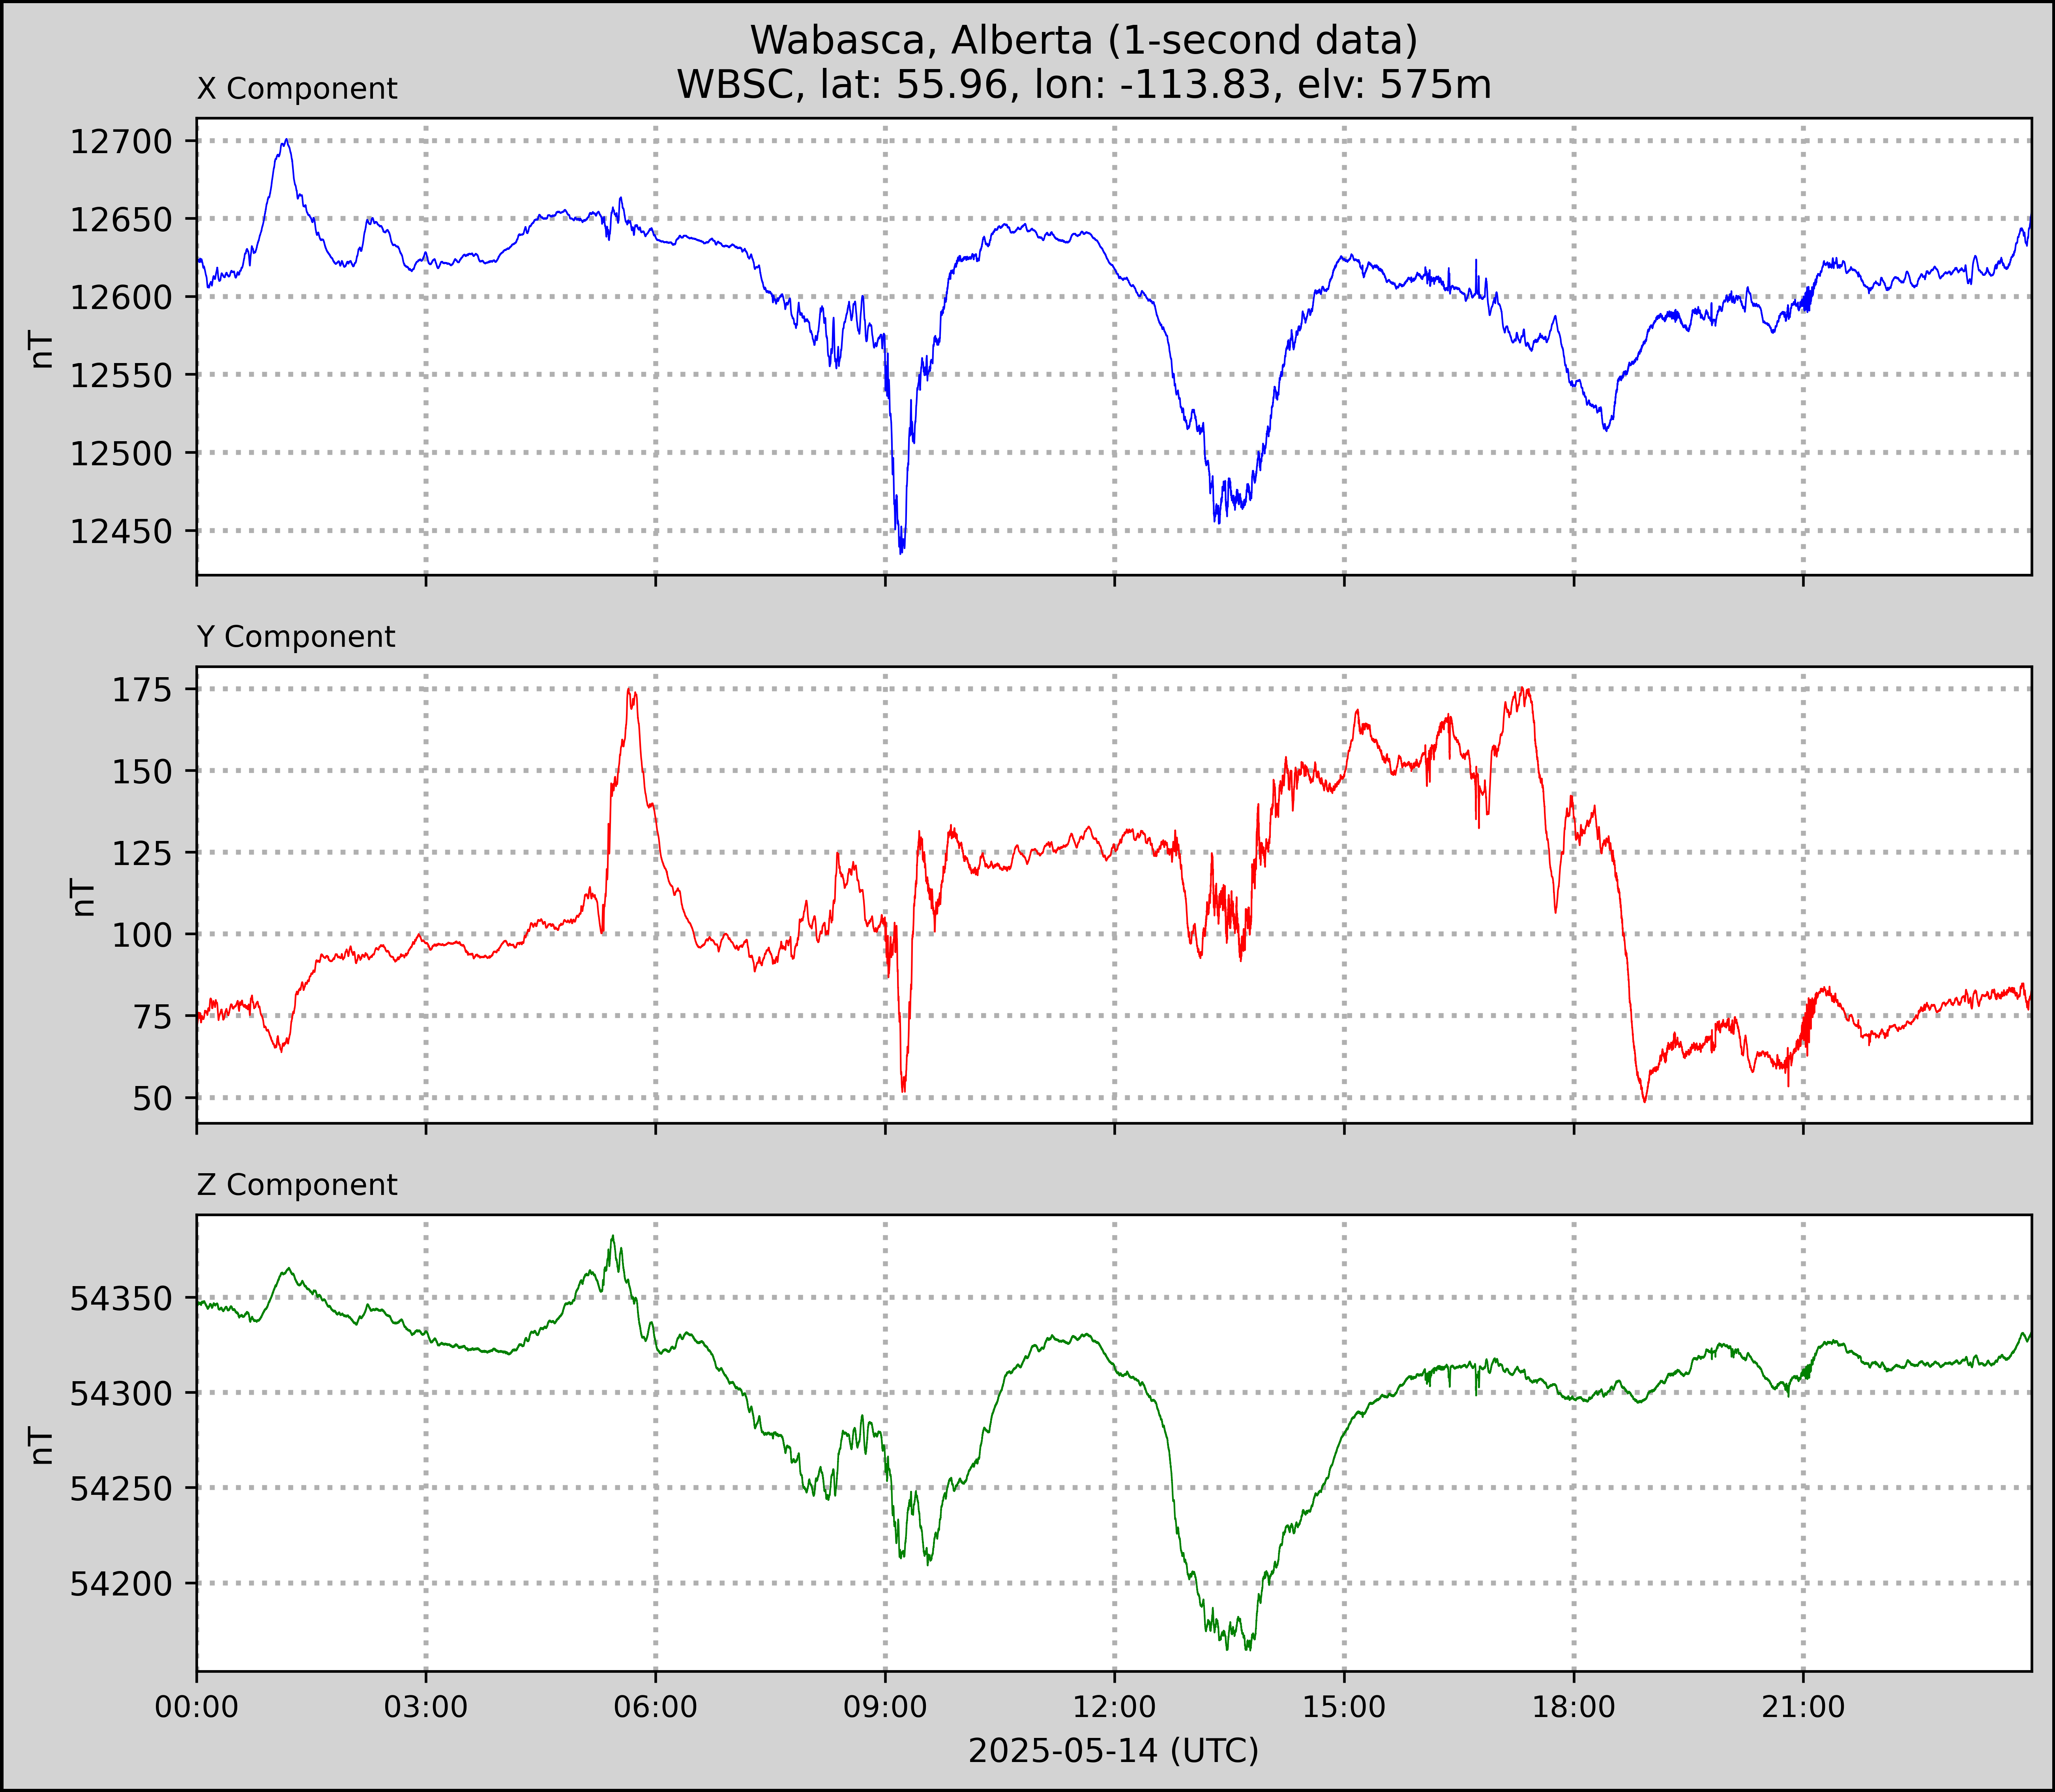Click the blue X trace peak near 12700

tap(287, 141)
